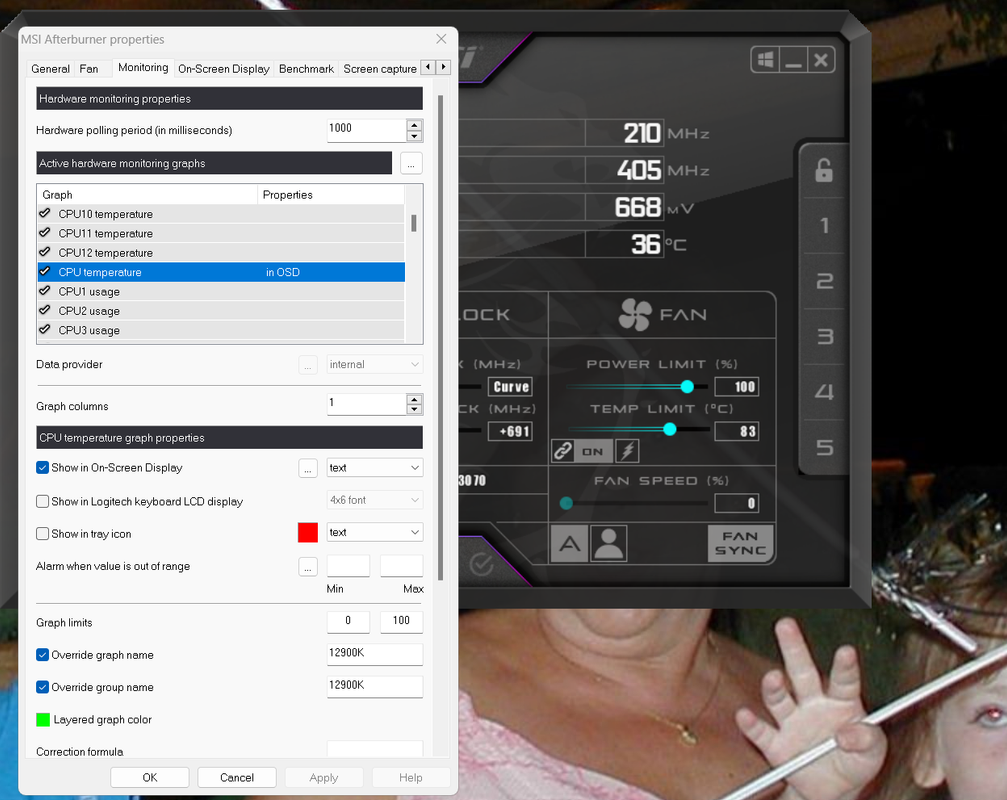The height and width of the screenshot is (800, 1007).
Task: Switch to the Fan tab
Action: coord(89,69)
